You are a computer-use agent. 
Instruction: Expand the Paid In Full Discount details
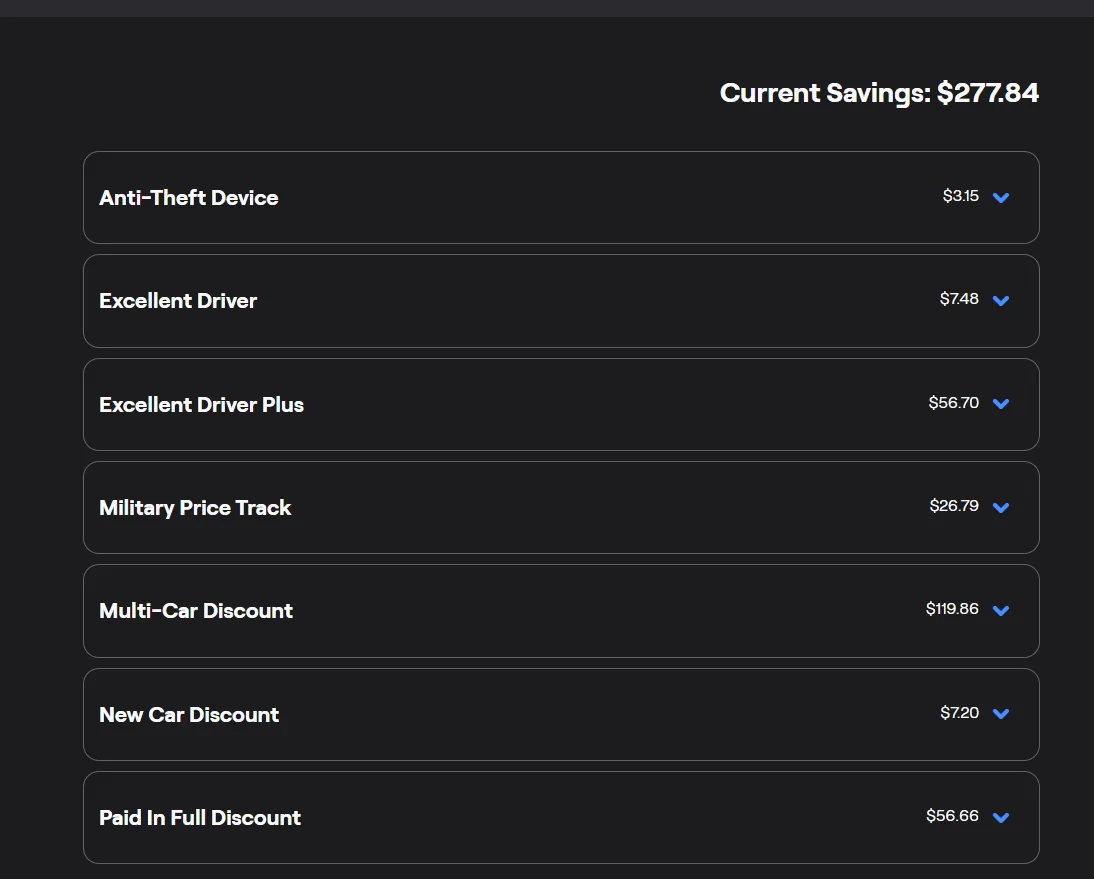click(x=1001, y=817)
